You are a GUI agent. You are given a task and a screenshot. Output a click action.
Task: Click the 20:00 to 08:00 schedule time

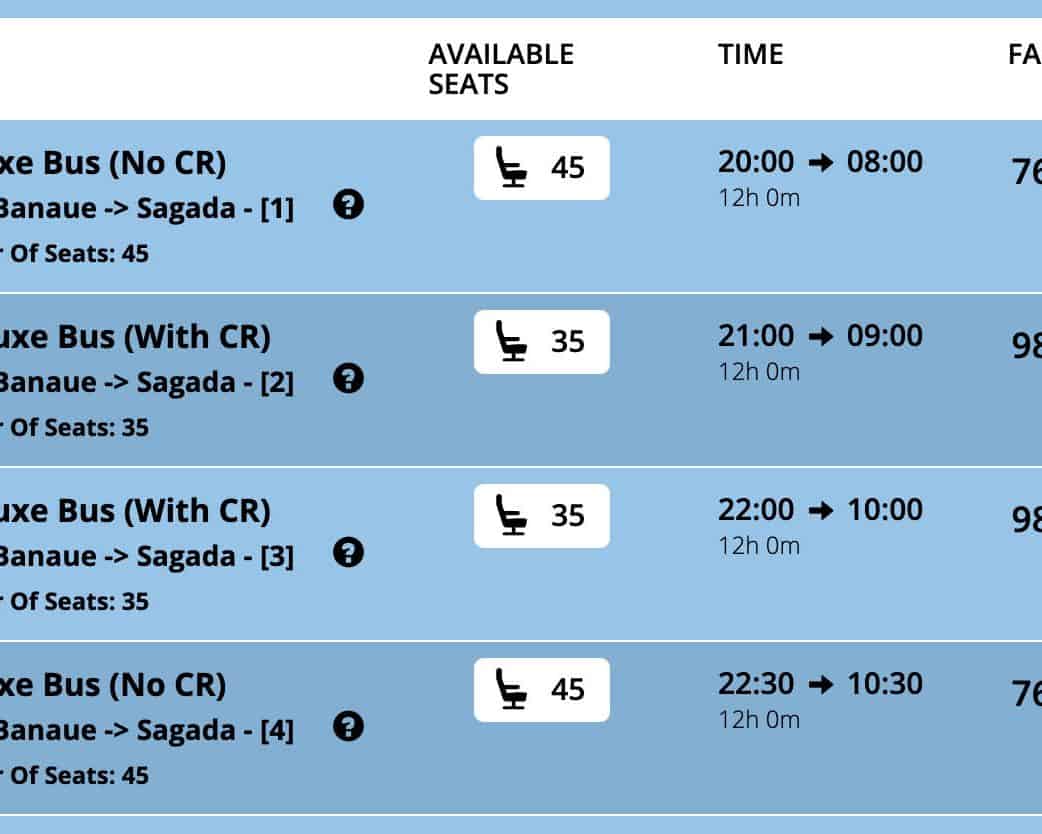click(820, 162)
